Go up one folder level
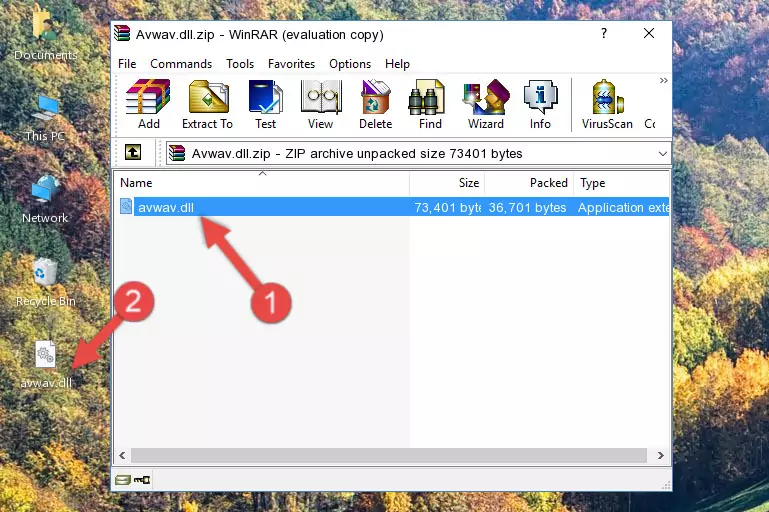The image size is (769, 512). coord(133,153)
